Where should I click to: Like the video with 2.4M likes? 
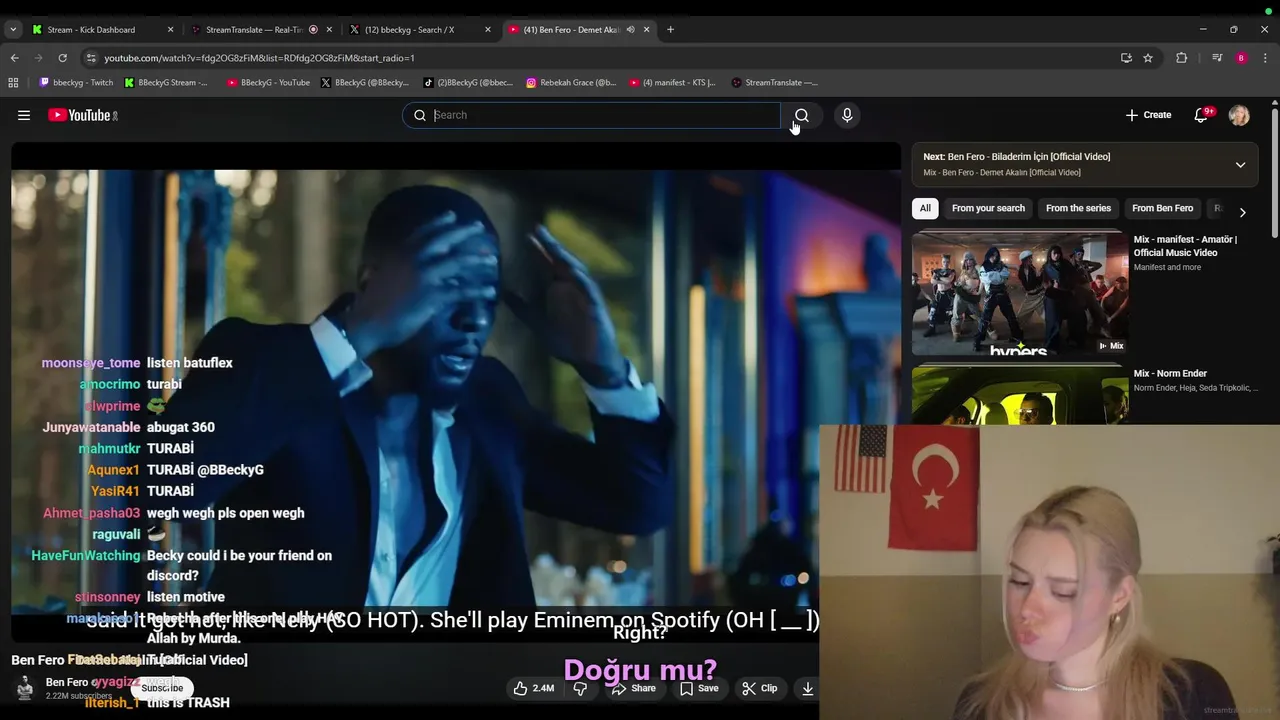pyautogui.click(x=534, y=688)
